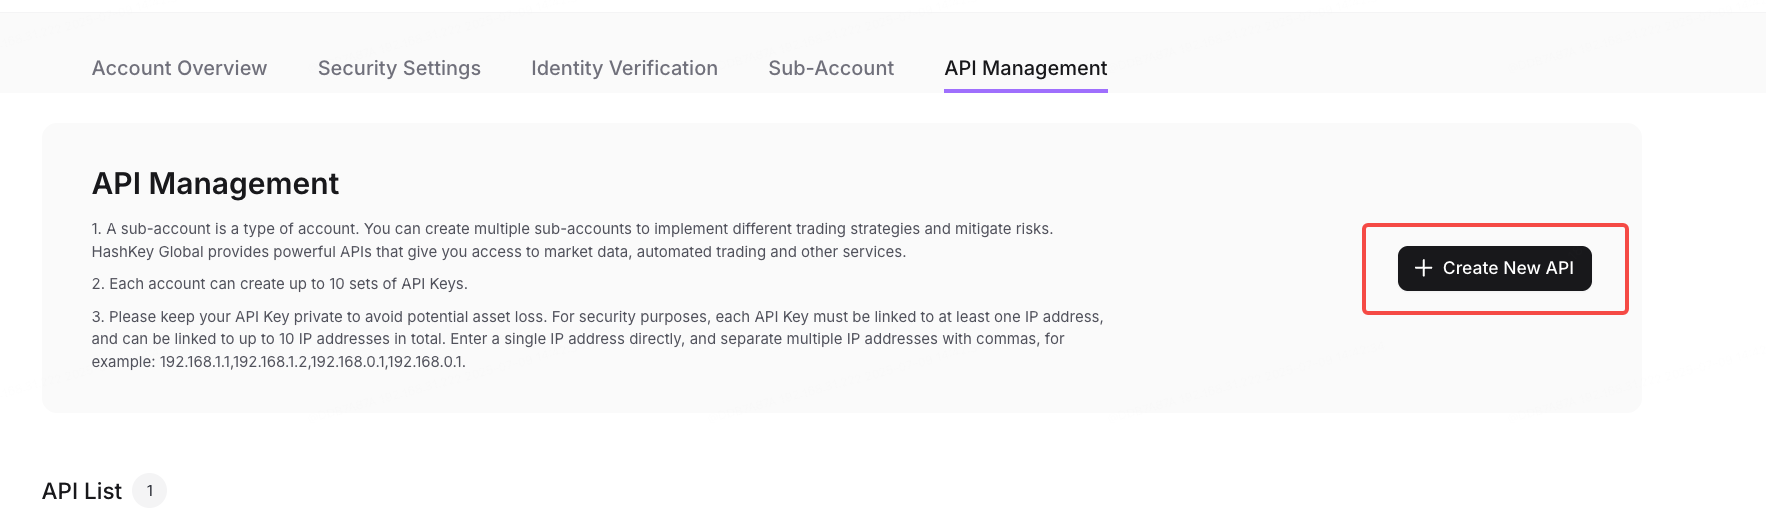
Task: Click the large API Management heading
Action: click(215, 184)
